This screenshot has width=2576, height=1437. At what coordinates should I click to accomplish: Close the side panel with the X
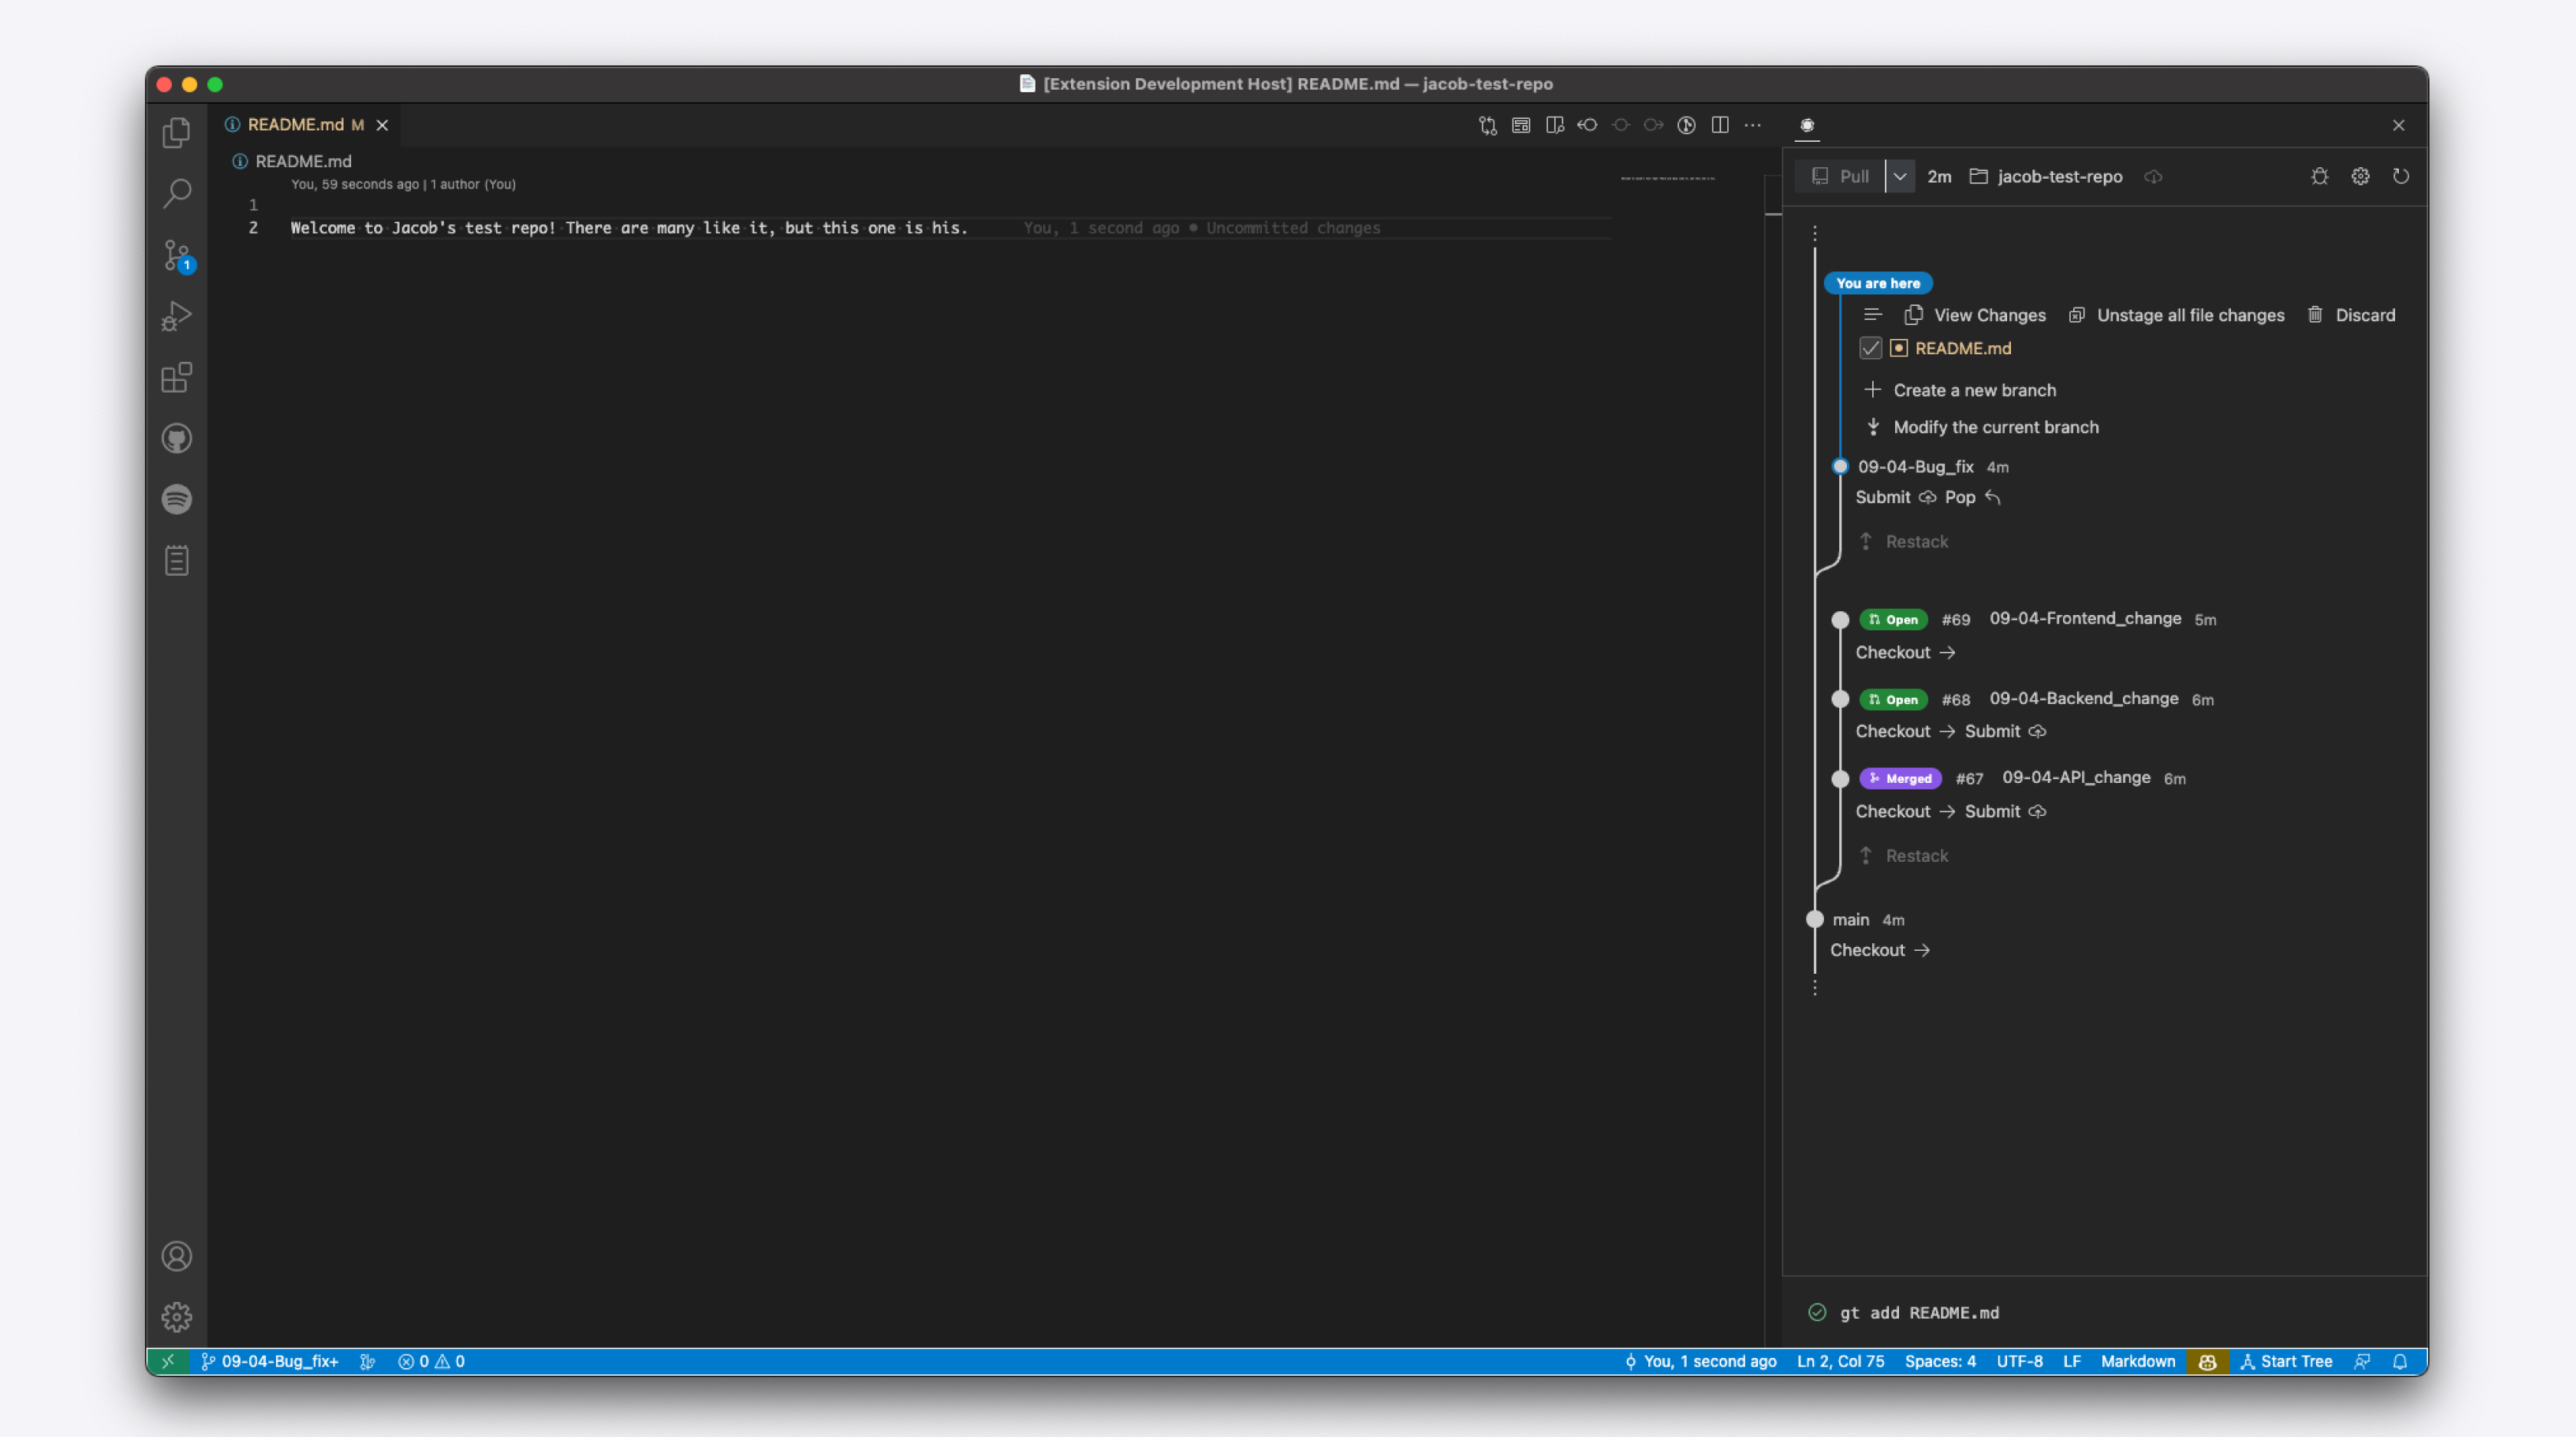2399,125
